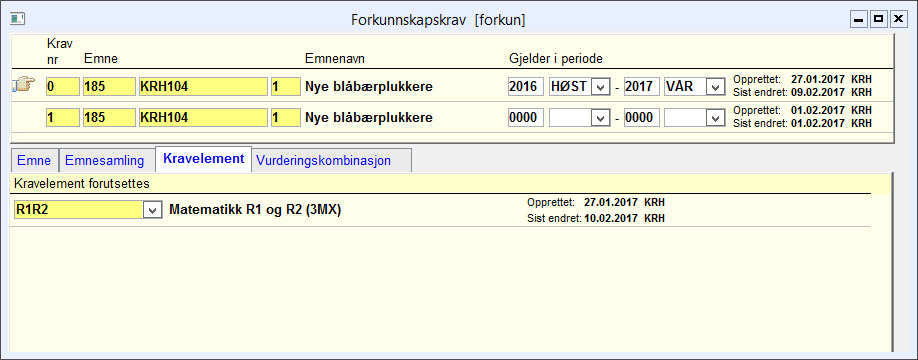Expand the R1R2 kravelement dropdown
Image resolution: width=918 pixels, height=360 pixels.
152,210
